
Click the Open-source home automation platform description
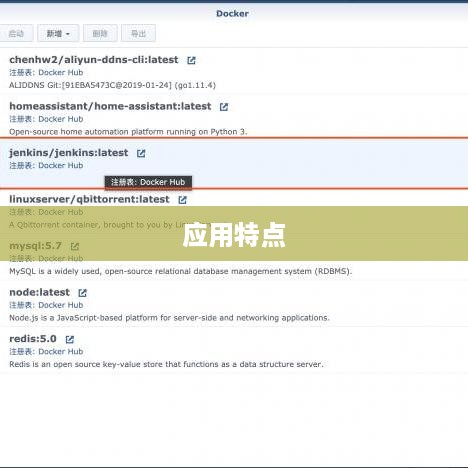pyautogui.click(x=128, y=132)
